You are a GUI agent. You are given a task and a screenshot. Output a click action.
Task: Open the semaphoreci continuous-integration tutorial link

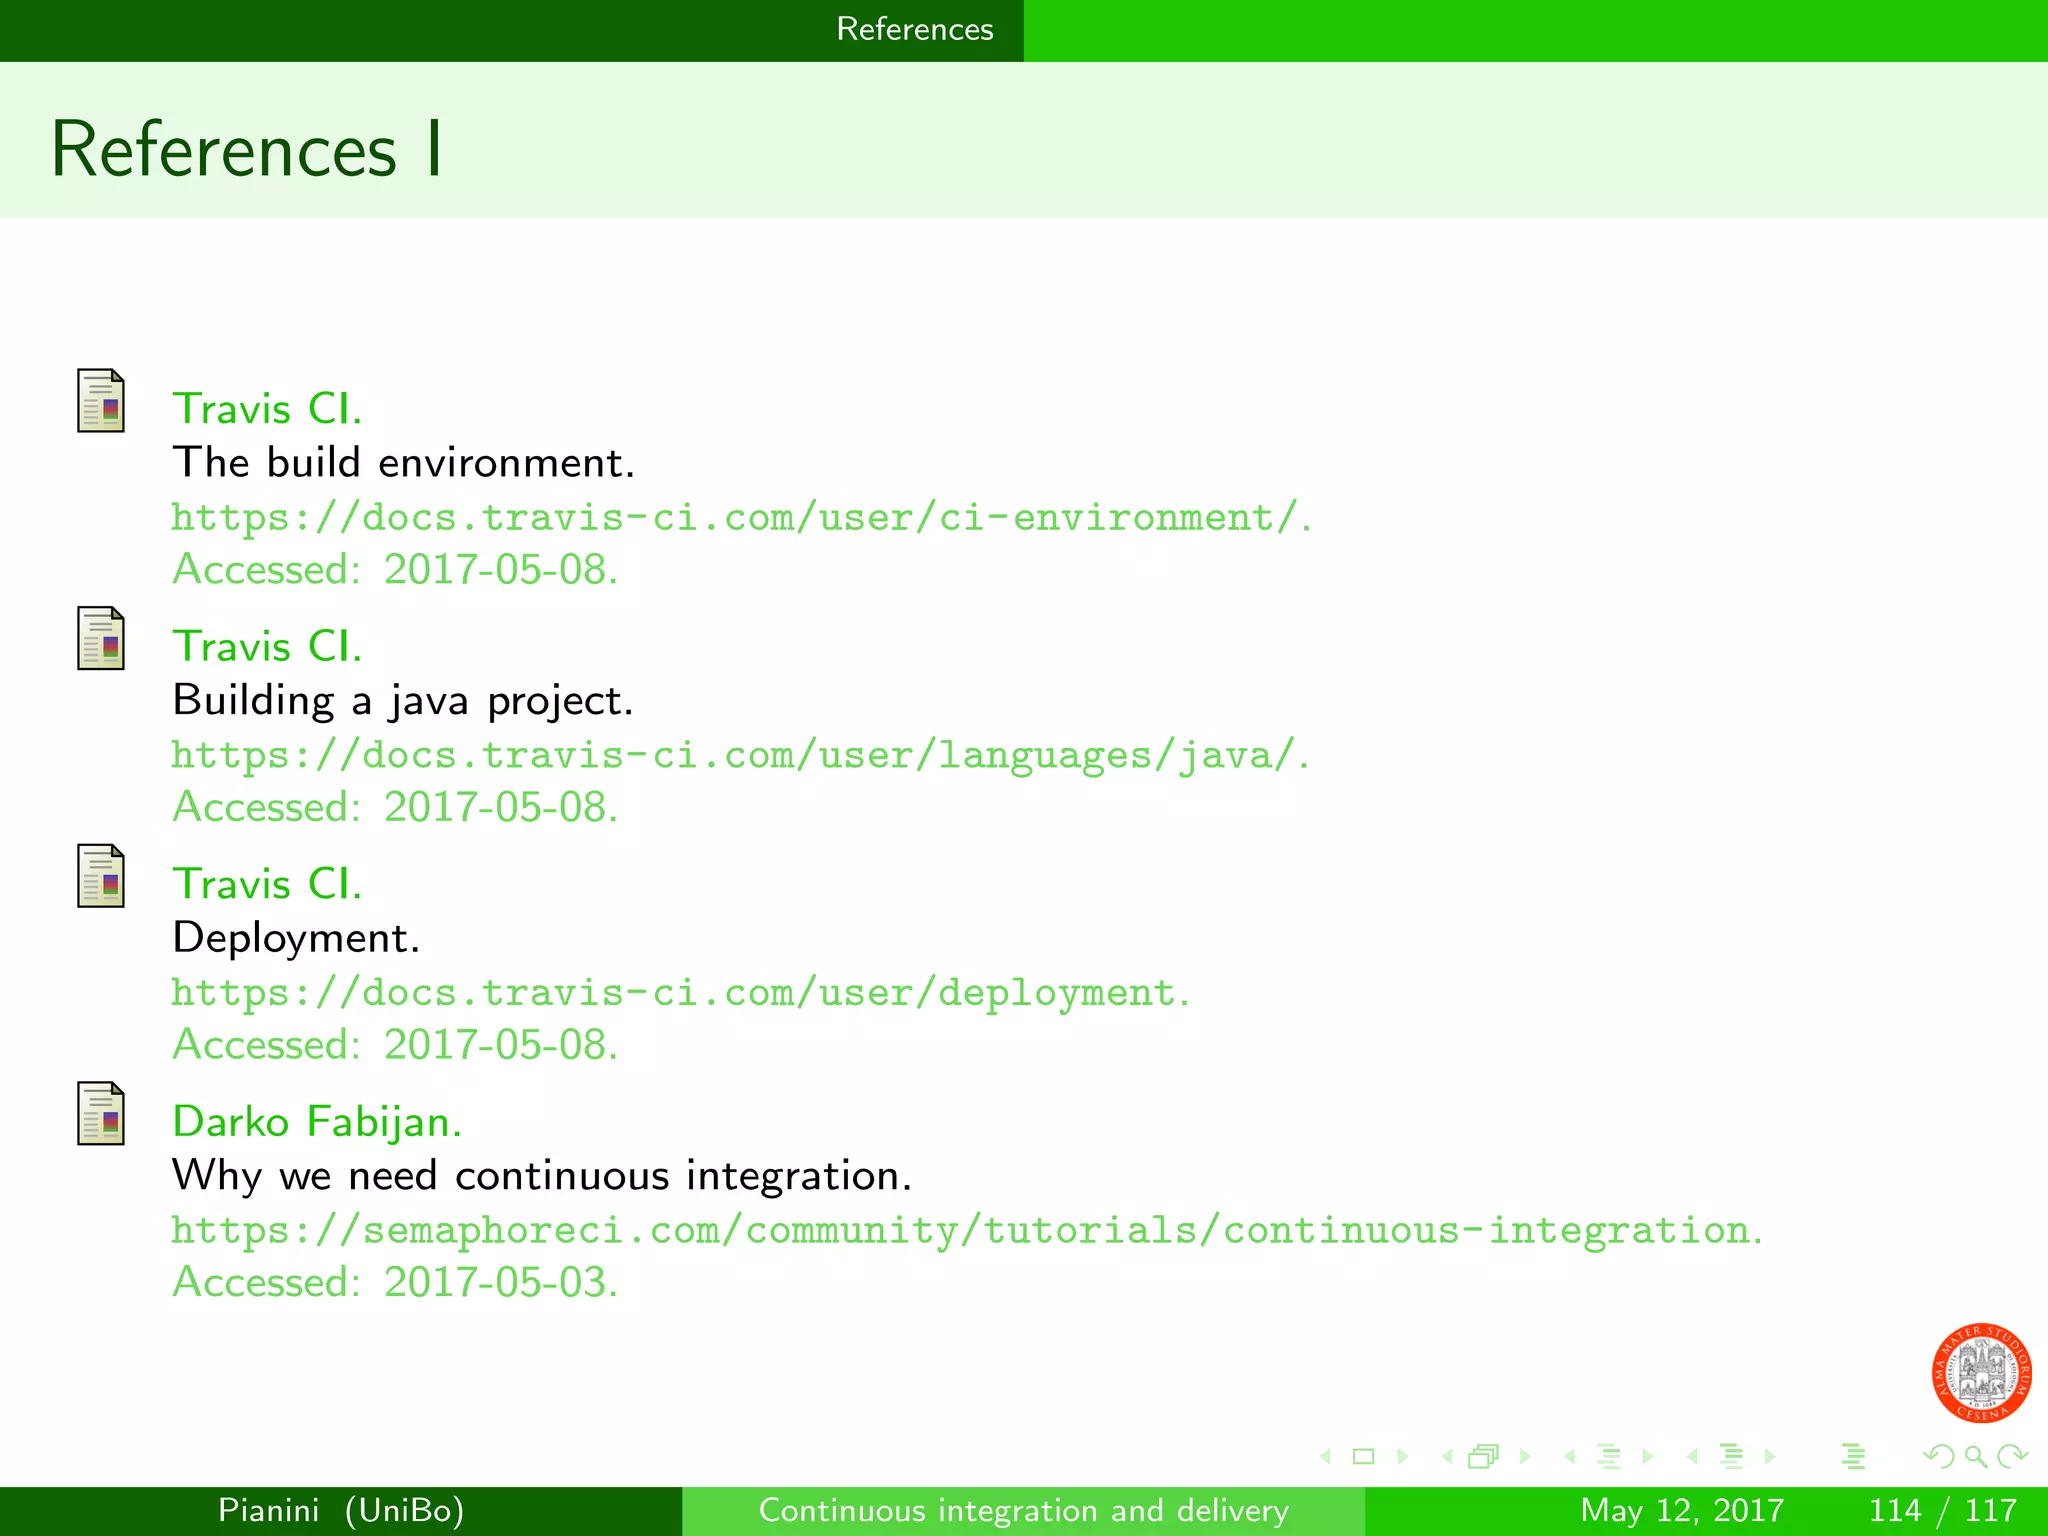967,1230
